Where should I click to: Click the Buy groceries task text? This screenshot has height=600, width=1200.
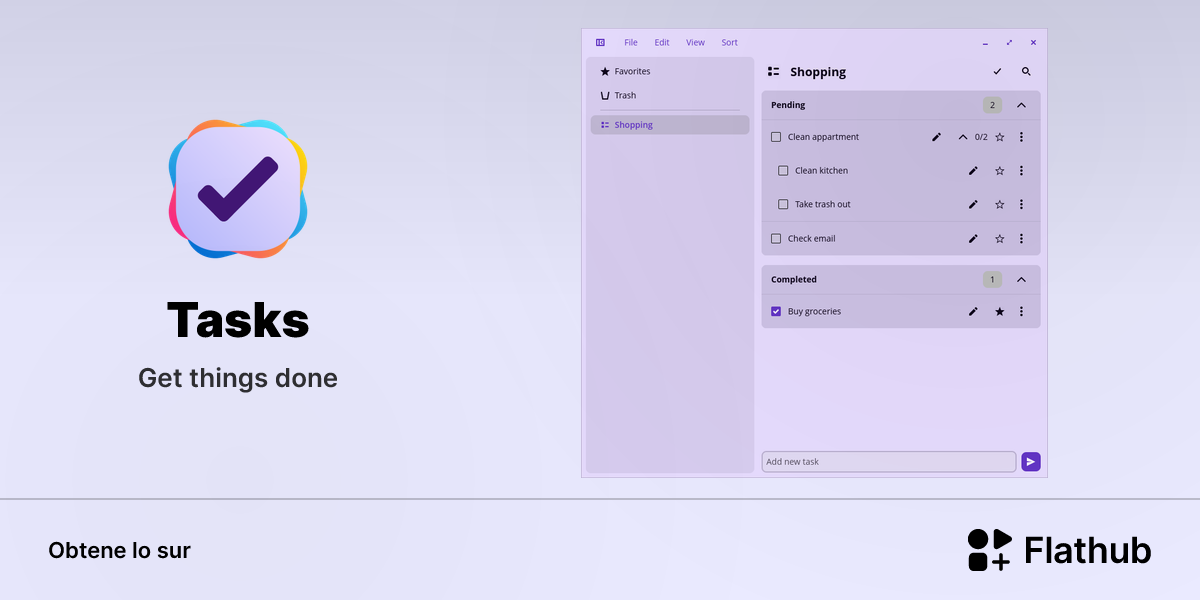[814, 311]
